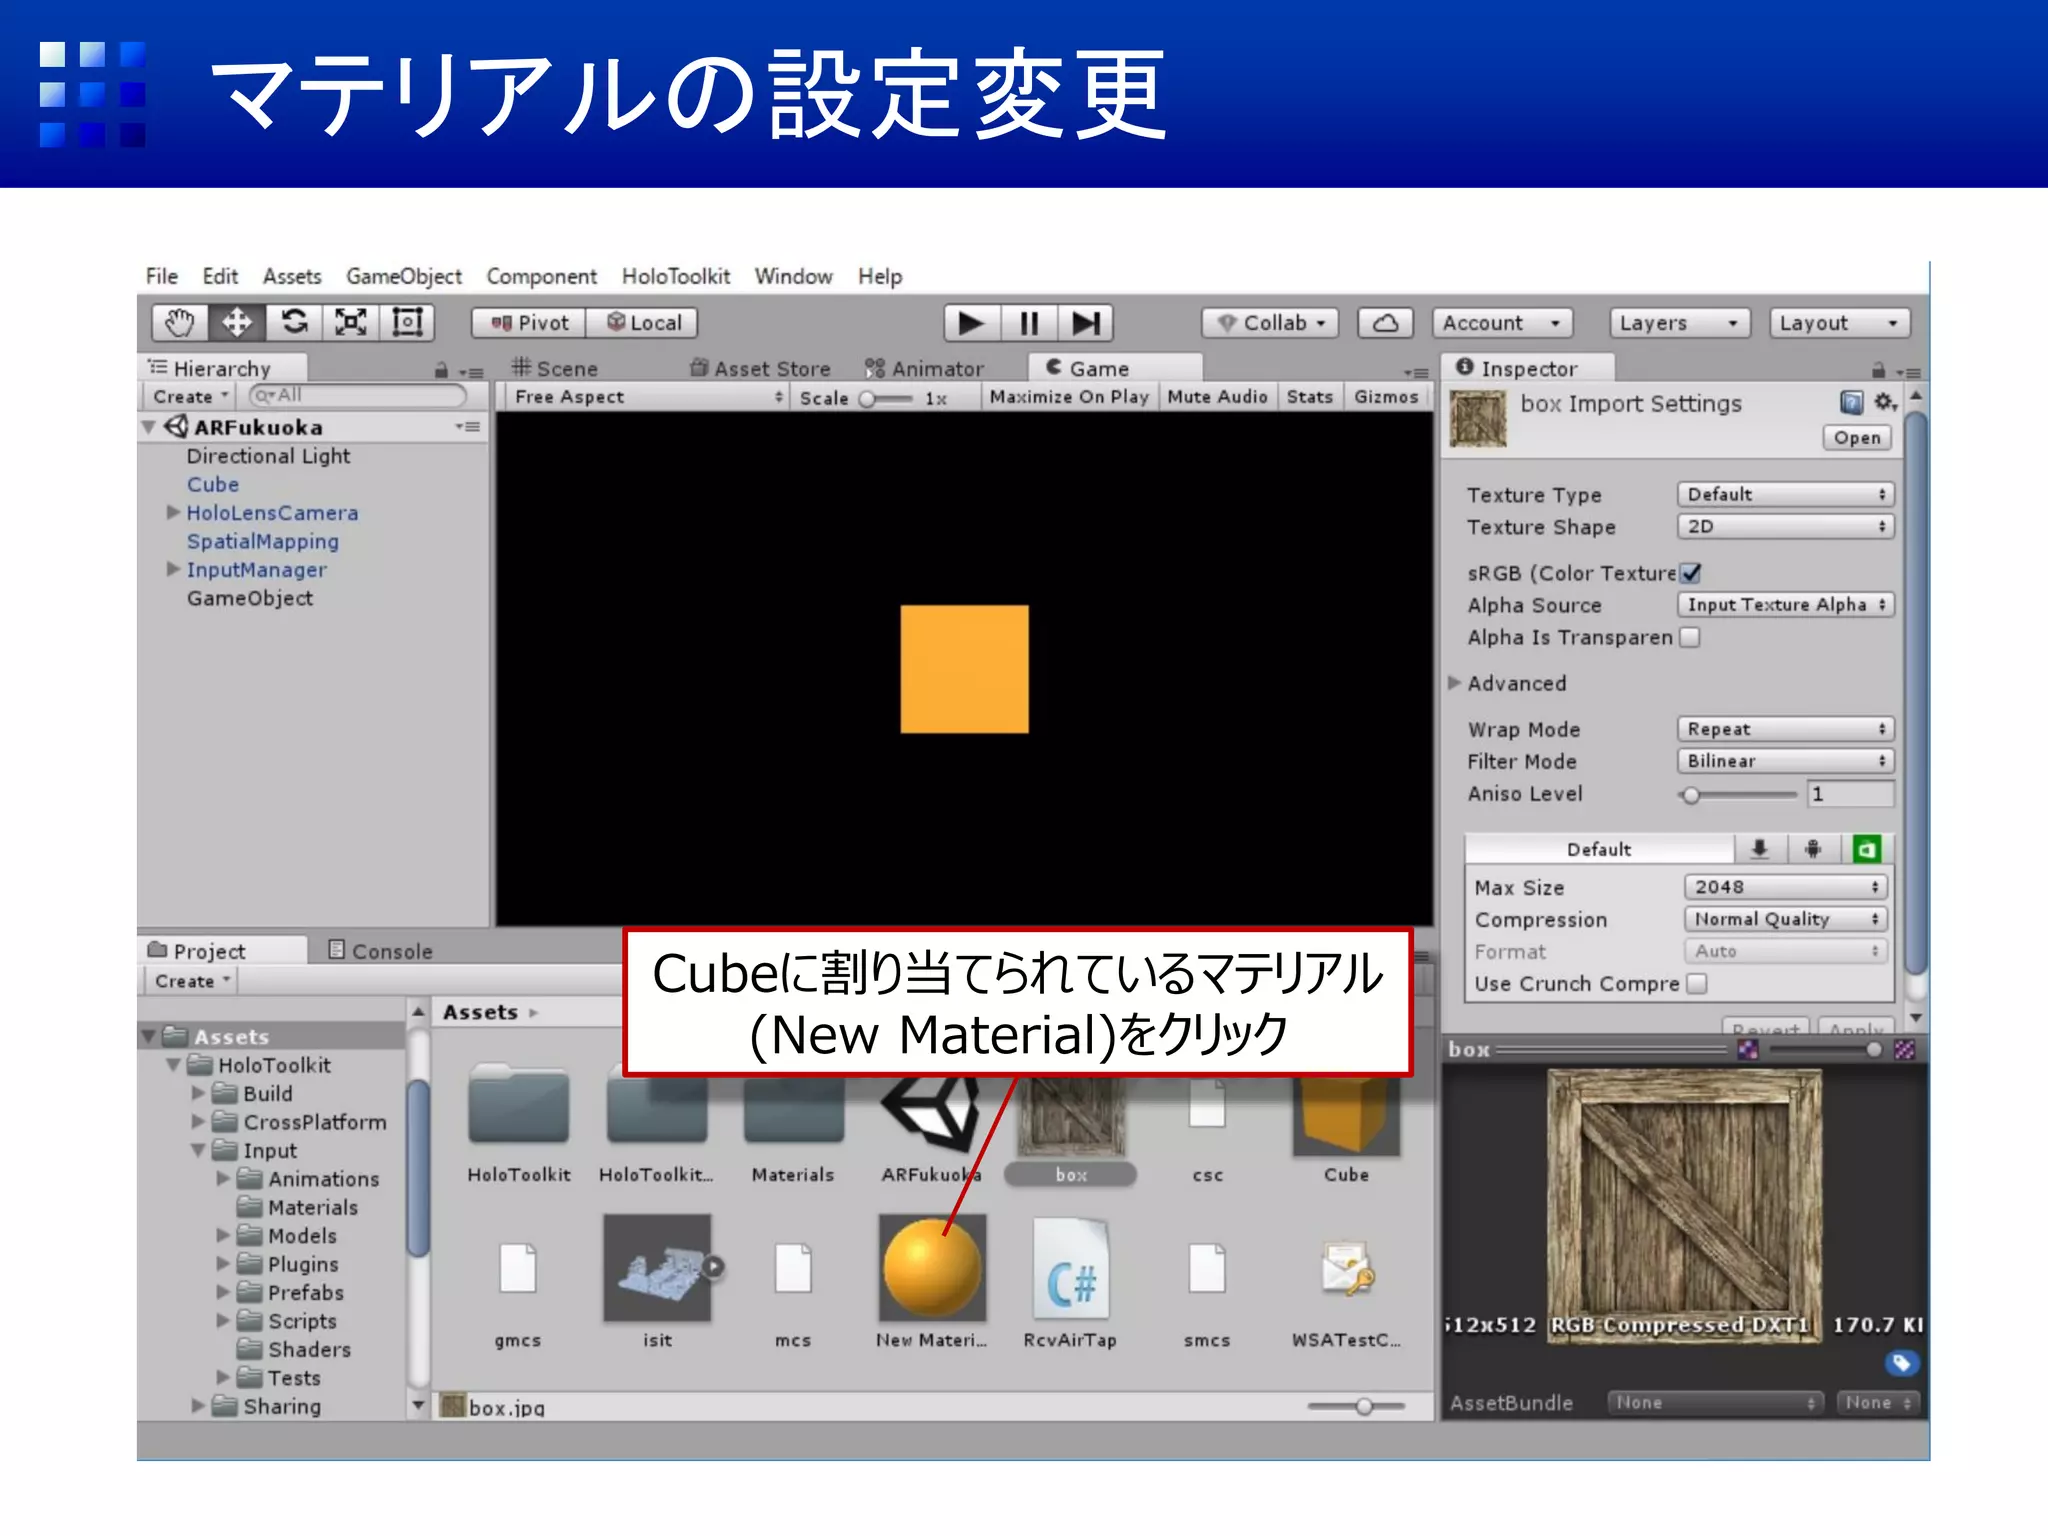This screenshot has height=1536, width=2048.
Task: Switch to the Console tab
Action: click(x=381, y=951)
